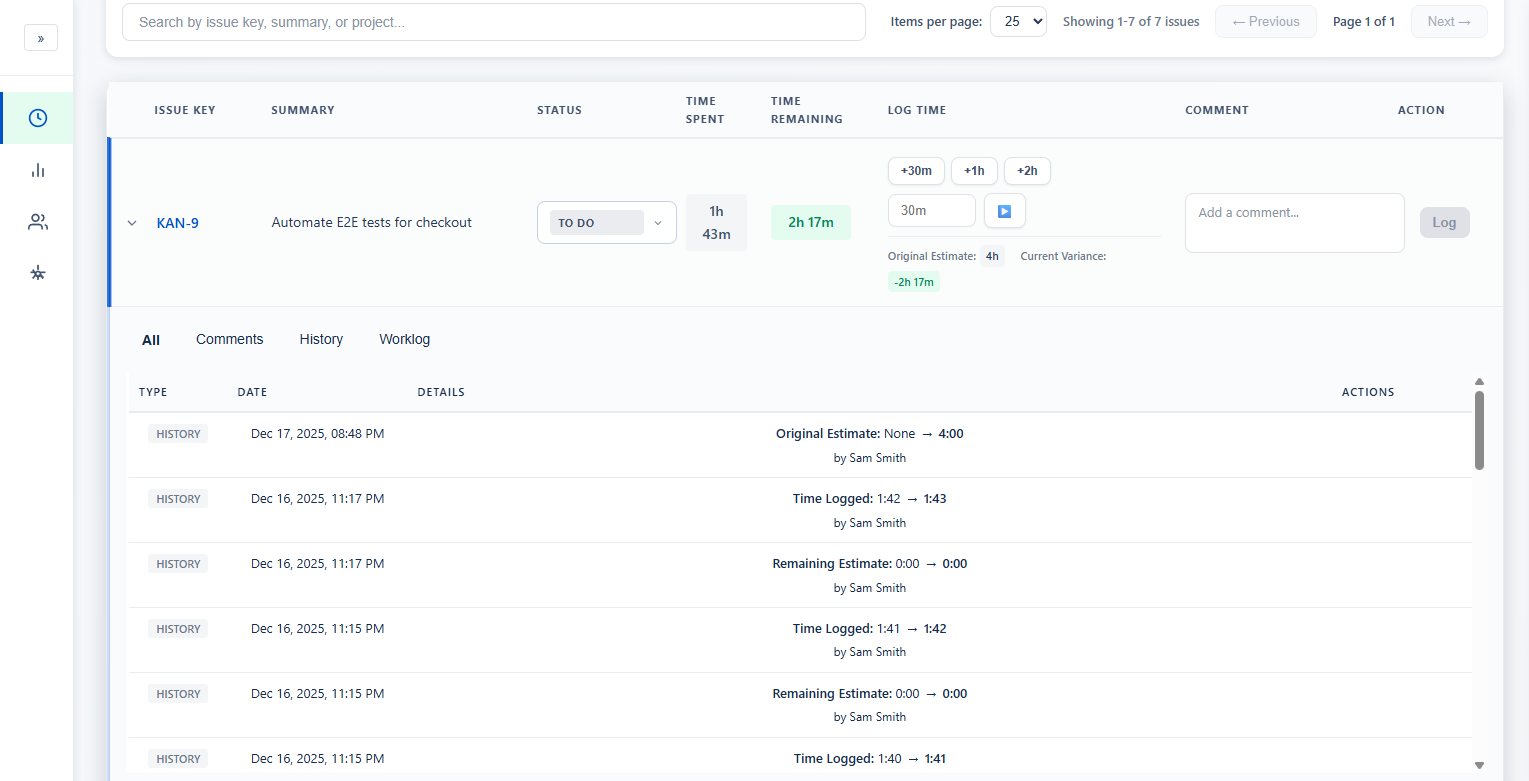The height and width of the screenshot is (781, 1529).
Task: Select the team members sidebar icon
Action: pos(37,221)
